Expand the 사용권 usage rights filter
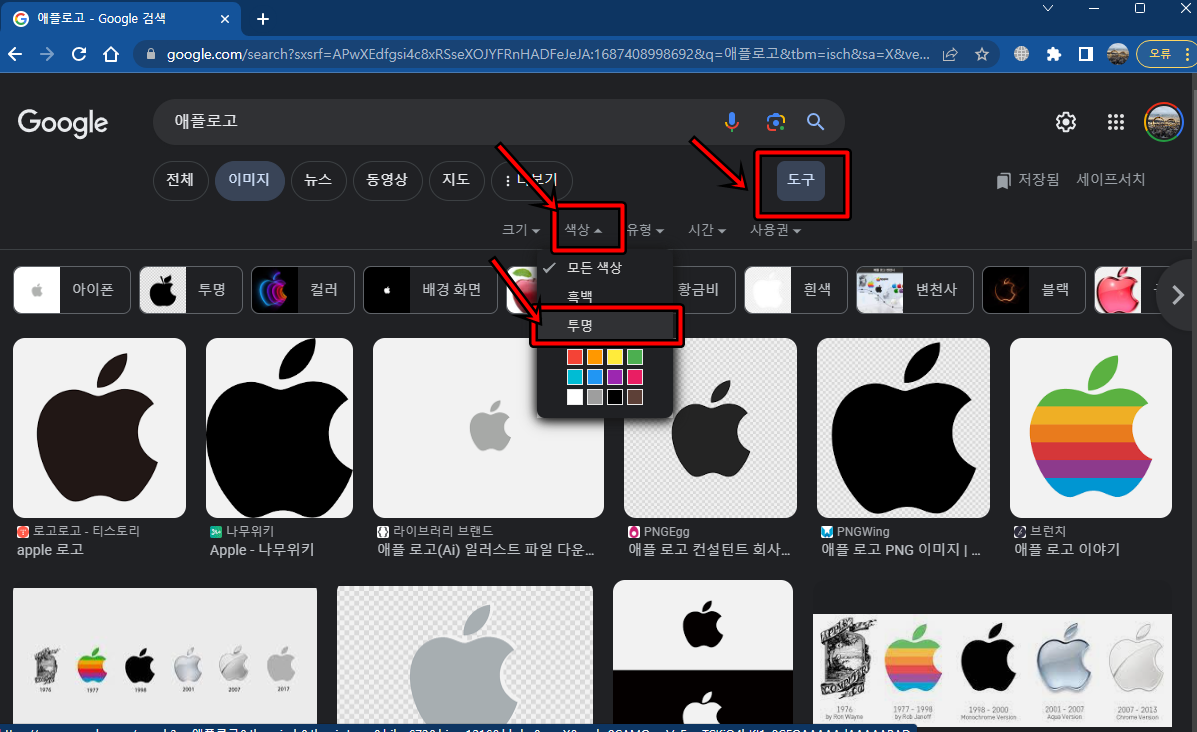 click(x=776, y=230)
